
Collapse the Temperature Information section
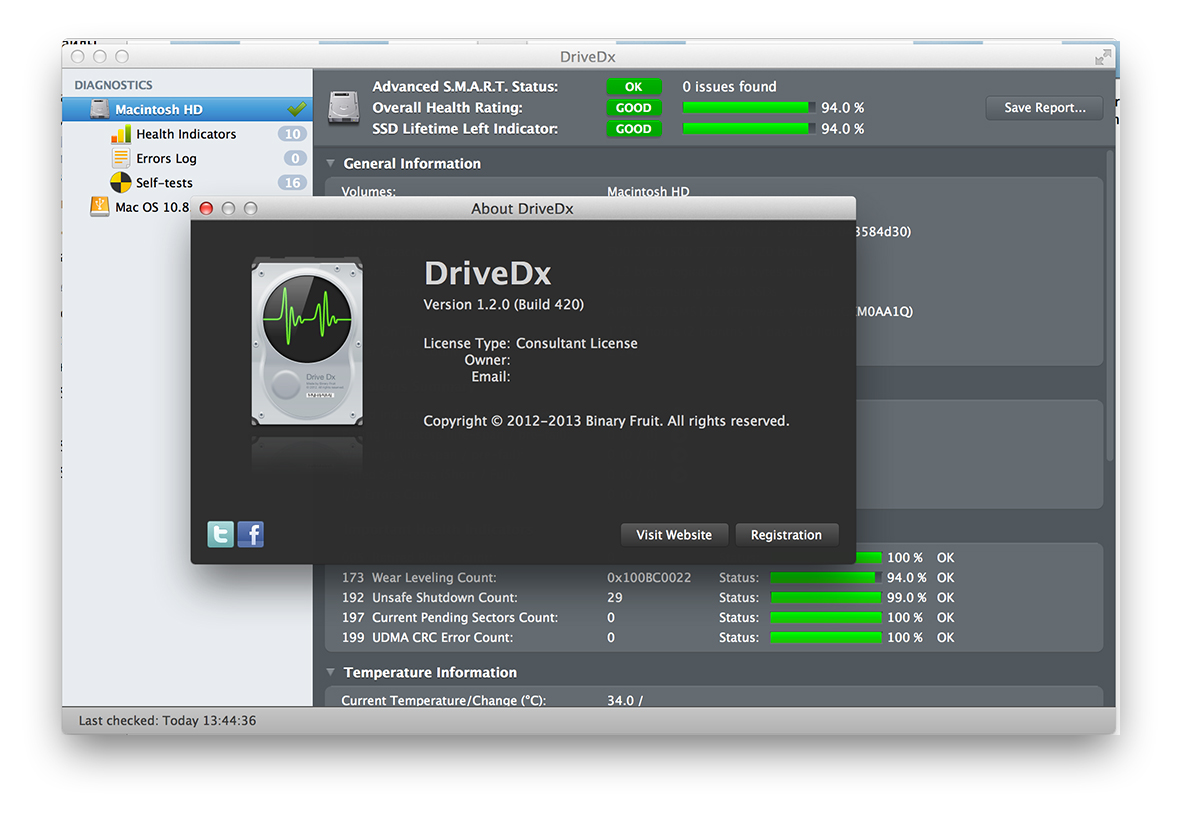[330, 672]
